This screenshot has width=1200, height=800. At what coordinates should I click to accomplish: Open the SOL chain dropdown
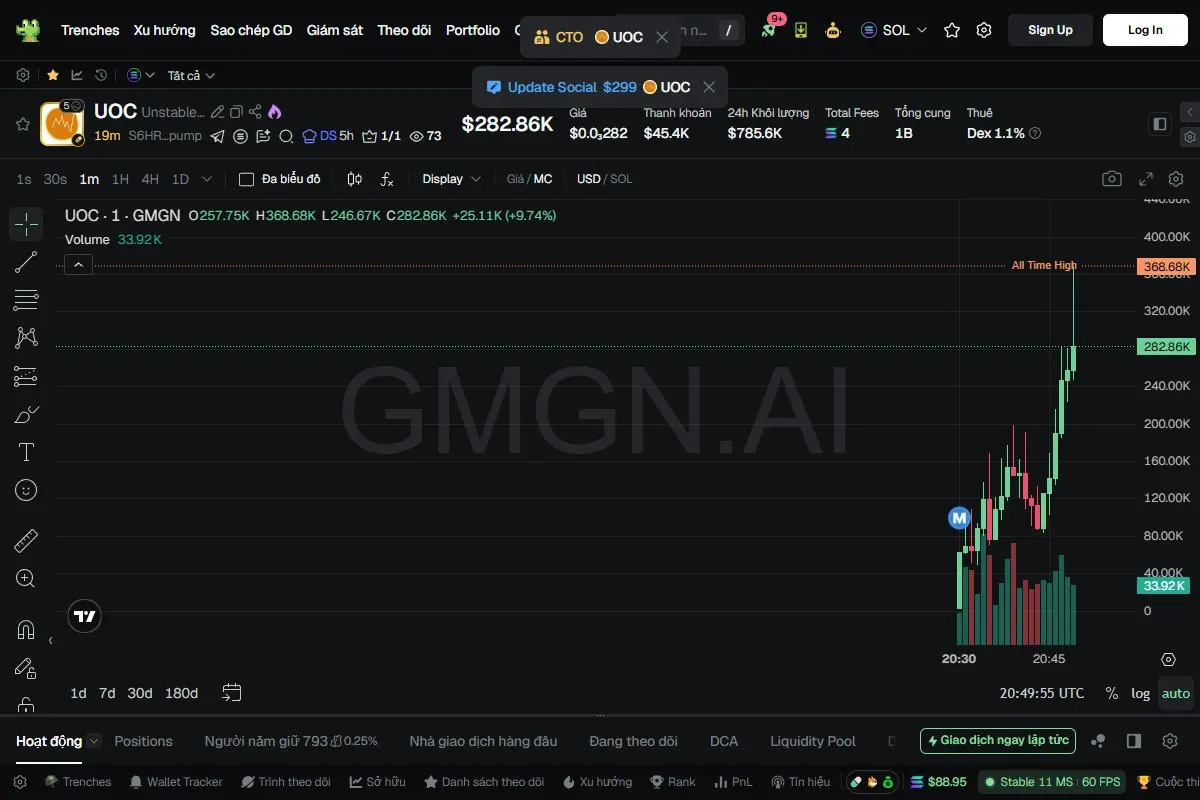tap(894, 30)
